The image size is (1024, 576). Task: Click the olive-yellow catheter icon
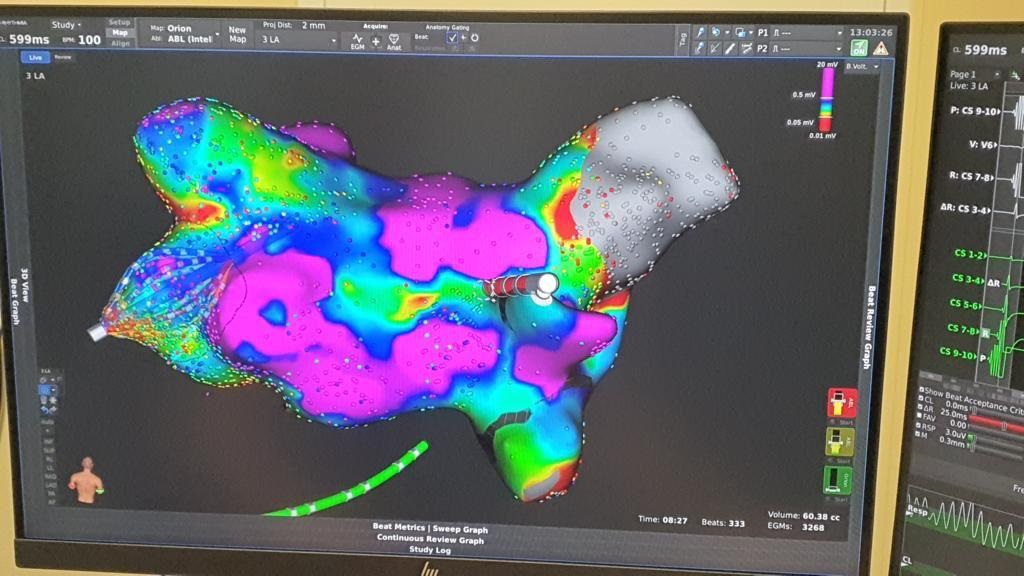(x=839, y=441)
